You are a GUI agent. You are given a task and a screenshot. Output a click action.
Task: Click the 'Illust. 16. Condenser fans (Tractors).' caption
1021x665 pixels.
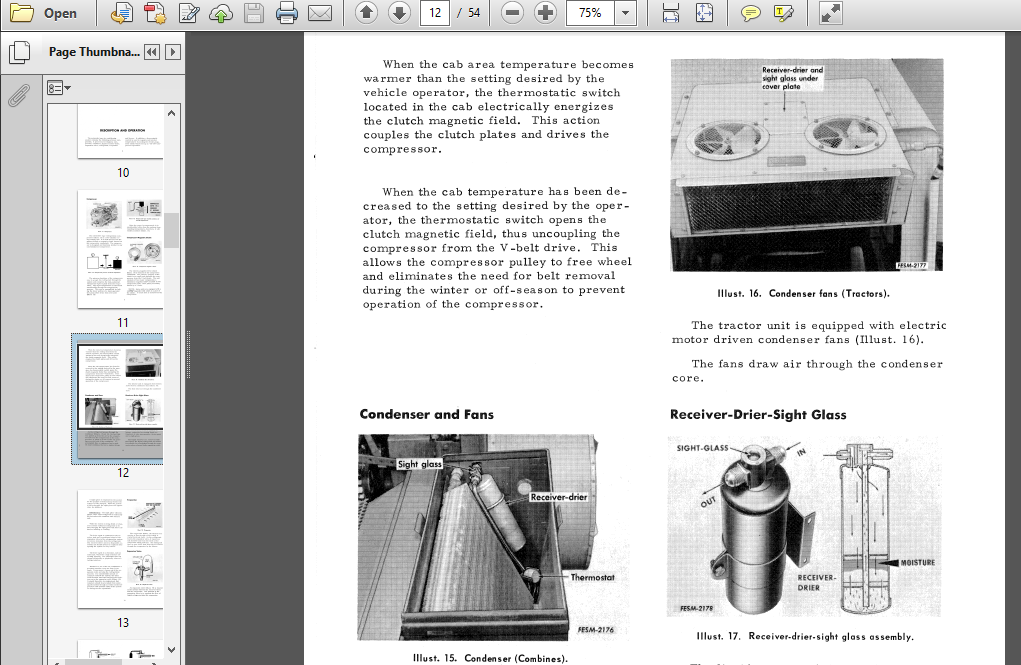tap(804, 294)
